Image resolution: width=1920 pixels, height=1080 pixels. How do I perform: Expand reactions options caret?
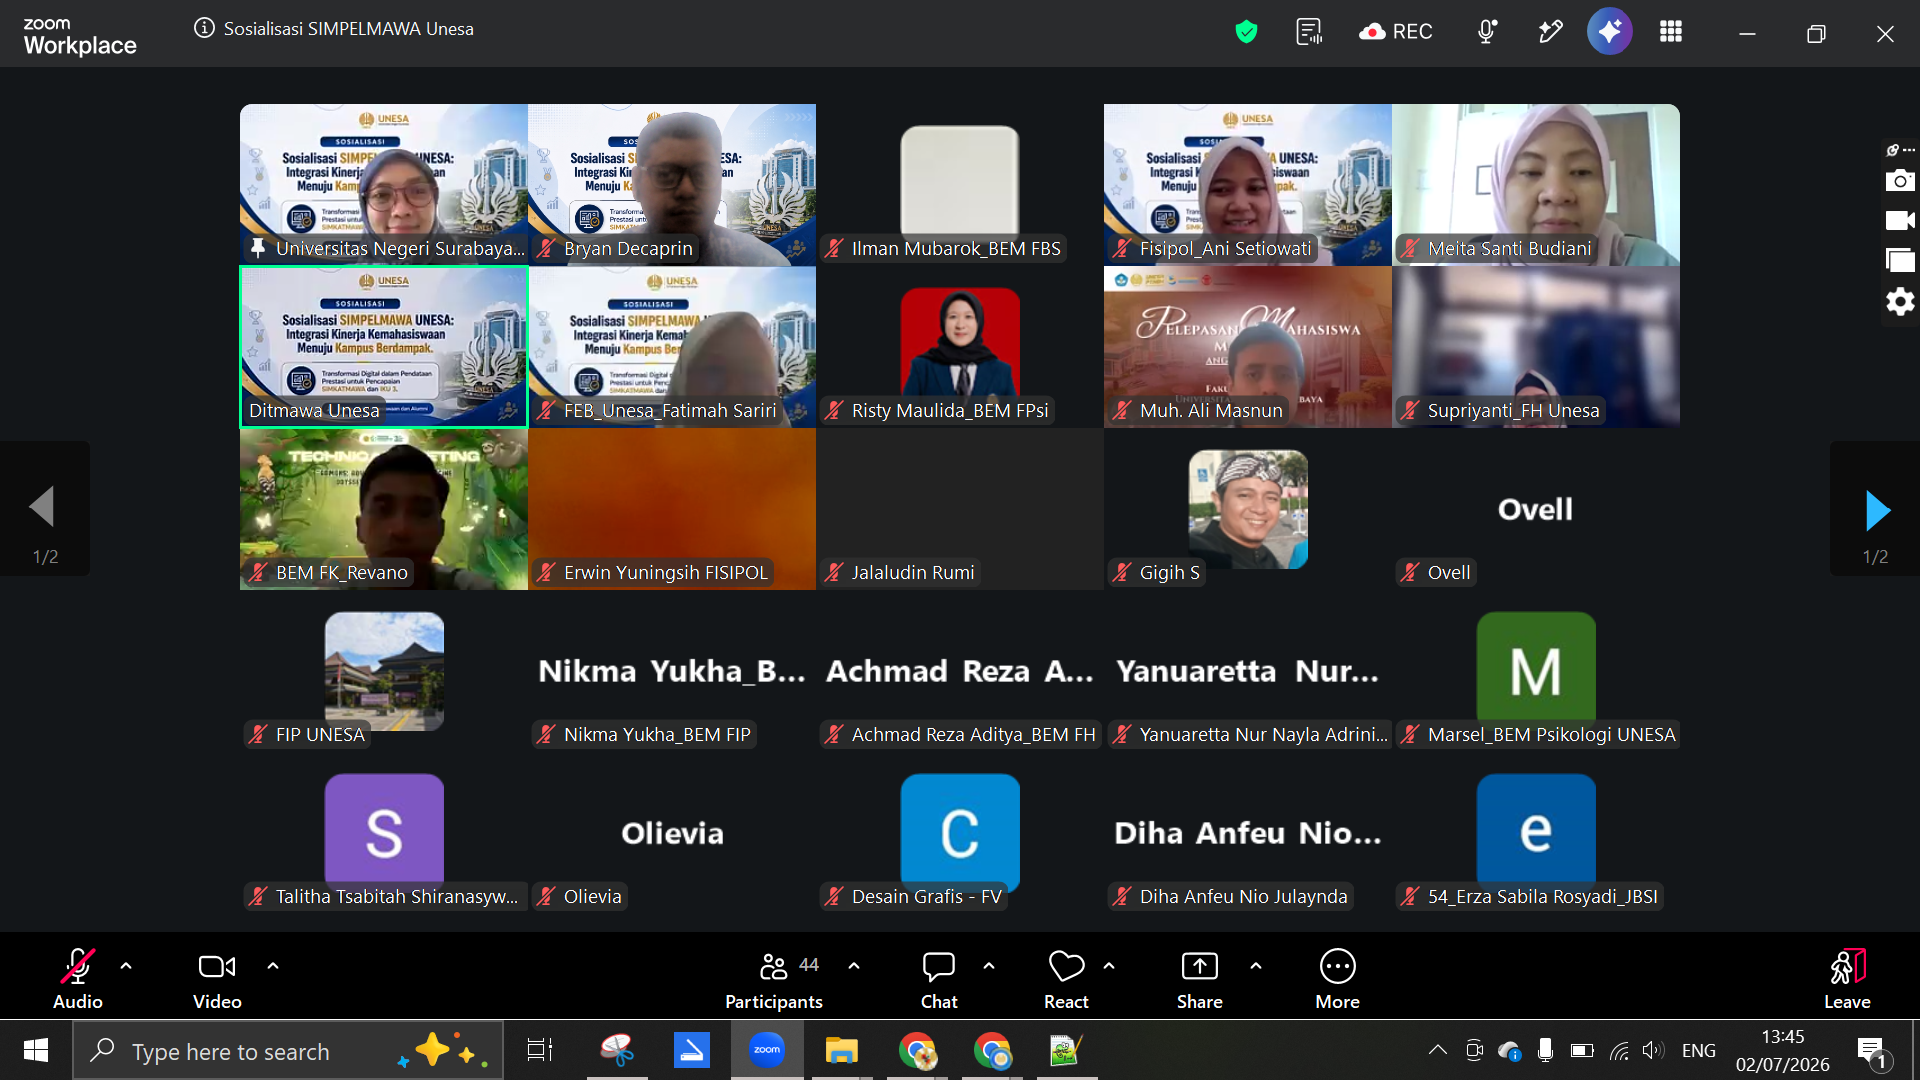pyautogui.click(x=1109, y=966)
